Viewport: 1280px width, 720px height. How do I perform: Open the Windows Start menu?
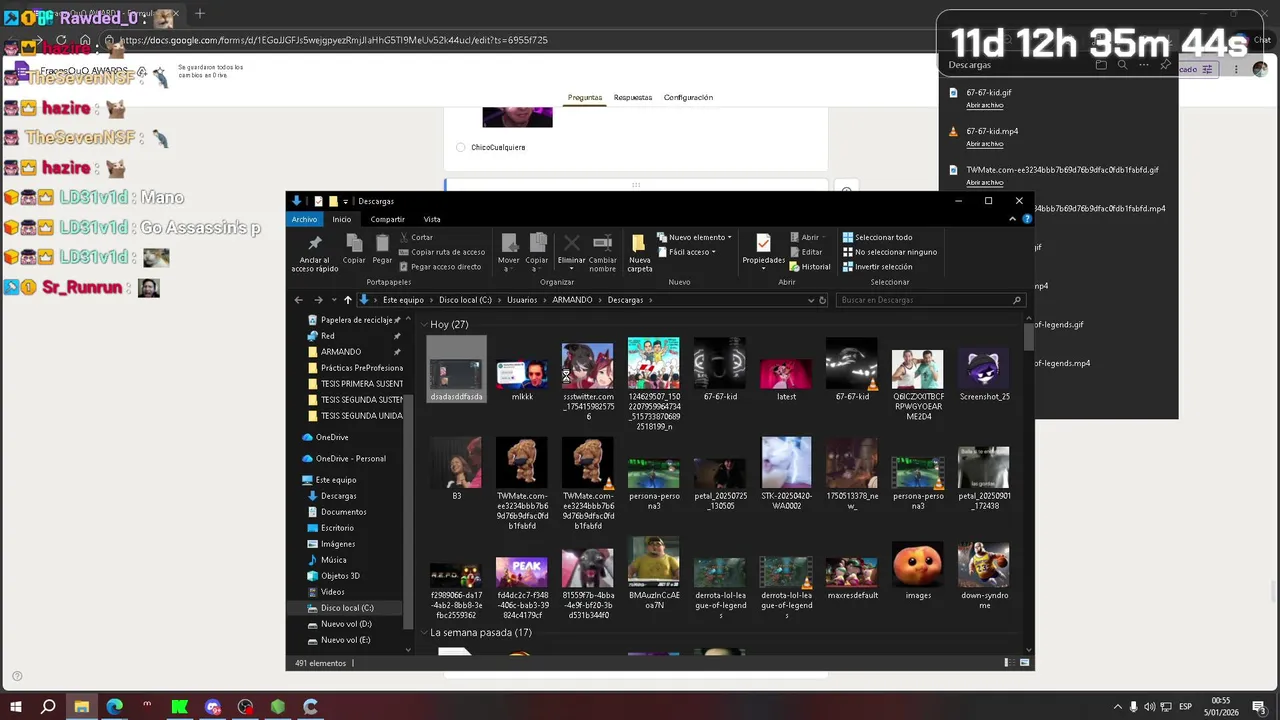15,707
